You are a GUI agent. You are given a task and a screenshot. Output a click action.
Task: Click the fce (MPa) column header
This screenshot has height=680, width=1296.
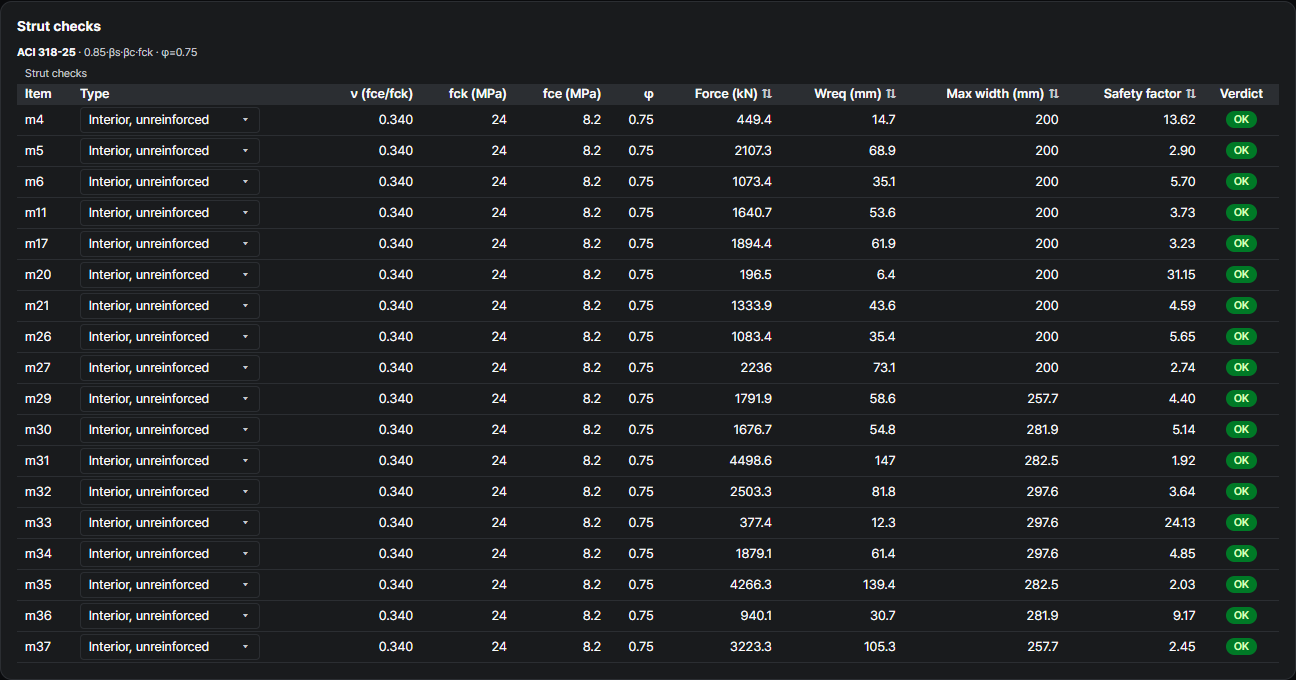click(x=572, y=94)
